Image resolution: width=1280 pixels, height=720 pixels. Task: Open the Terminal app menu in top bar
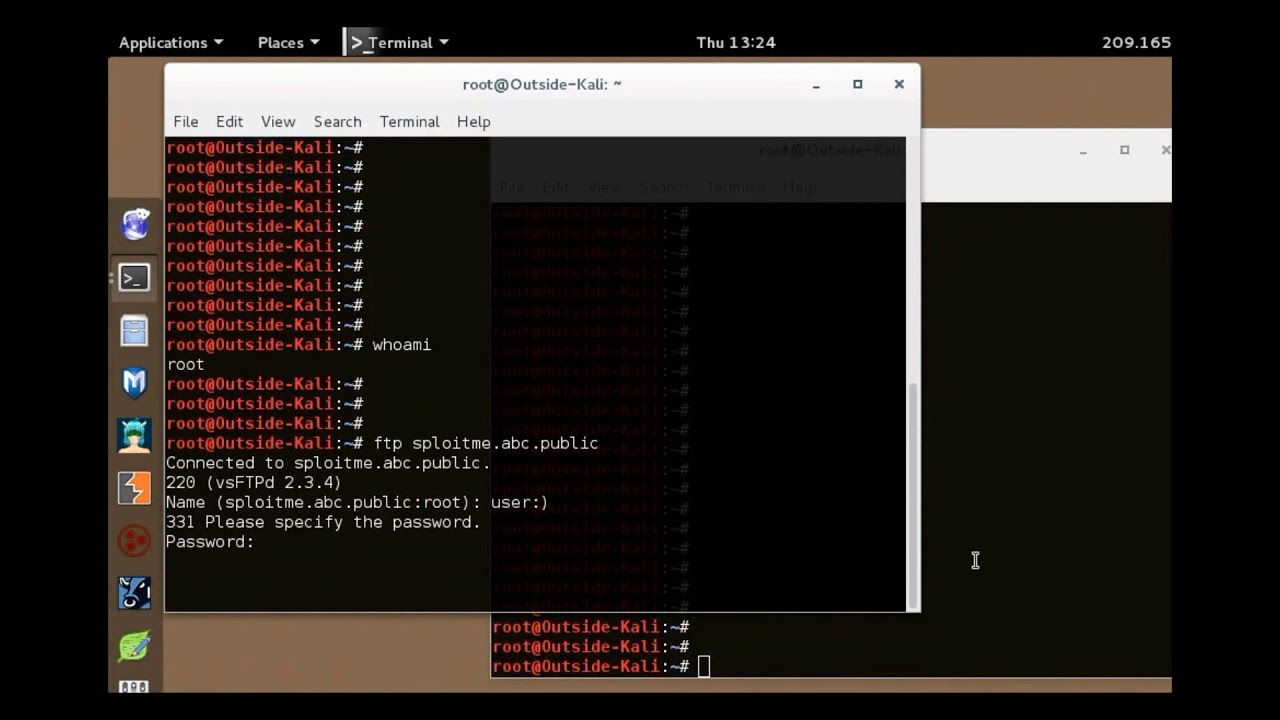(x=398, y=42)
